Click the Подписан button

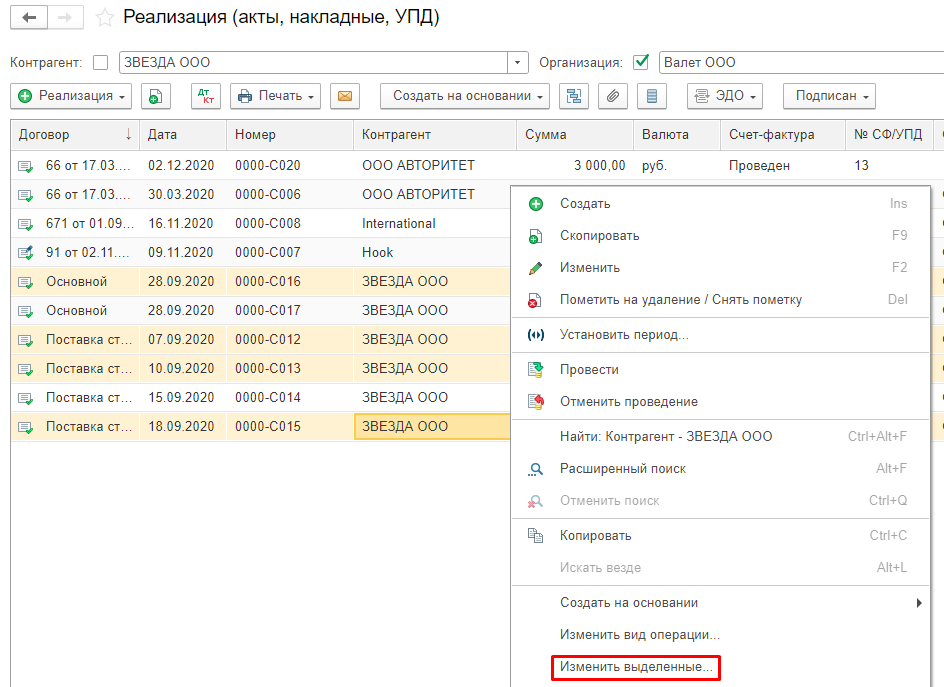pyautogui.click(x=829, y=96)
